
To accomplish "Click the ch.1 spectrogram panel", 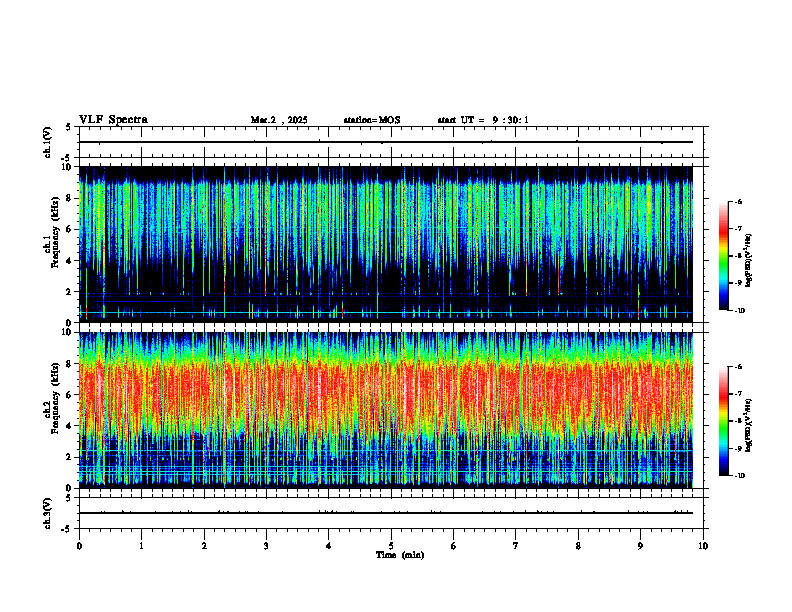I will coord(386,244).
